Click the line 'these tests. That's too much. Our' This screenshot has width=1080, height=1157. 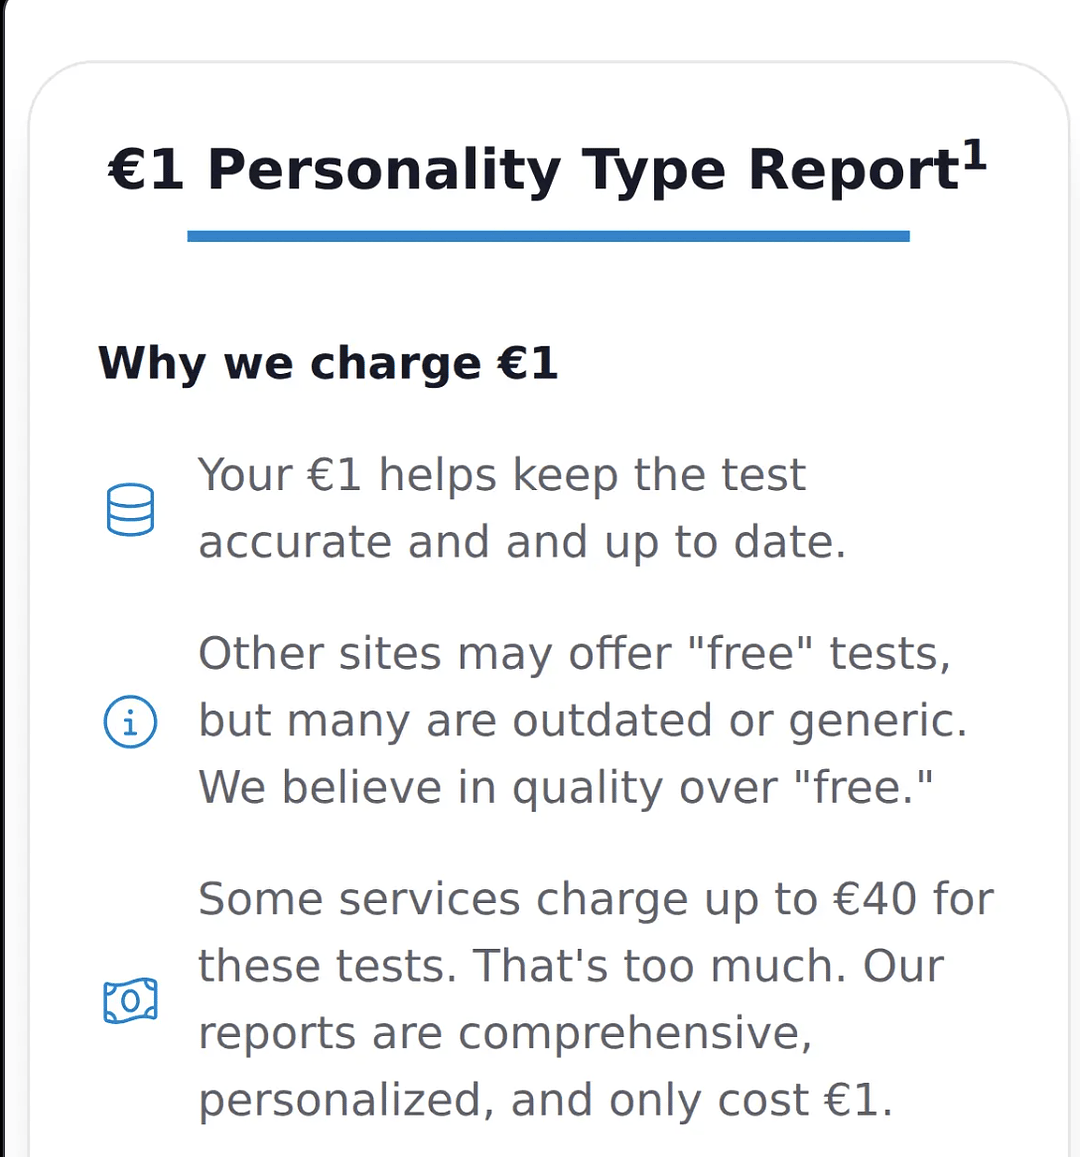571,967
